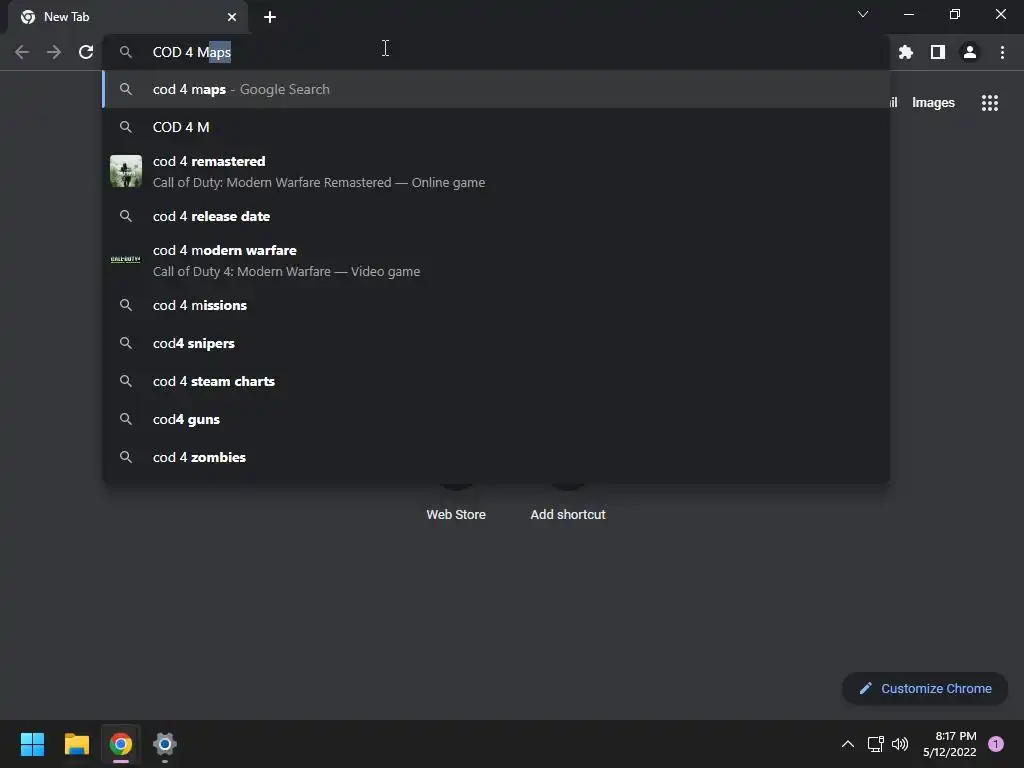Choose suggestion cod 4 maps Google Search
Screen dimensions: 1024x768
click(x=496, y=89)
